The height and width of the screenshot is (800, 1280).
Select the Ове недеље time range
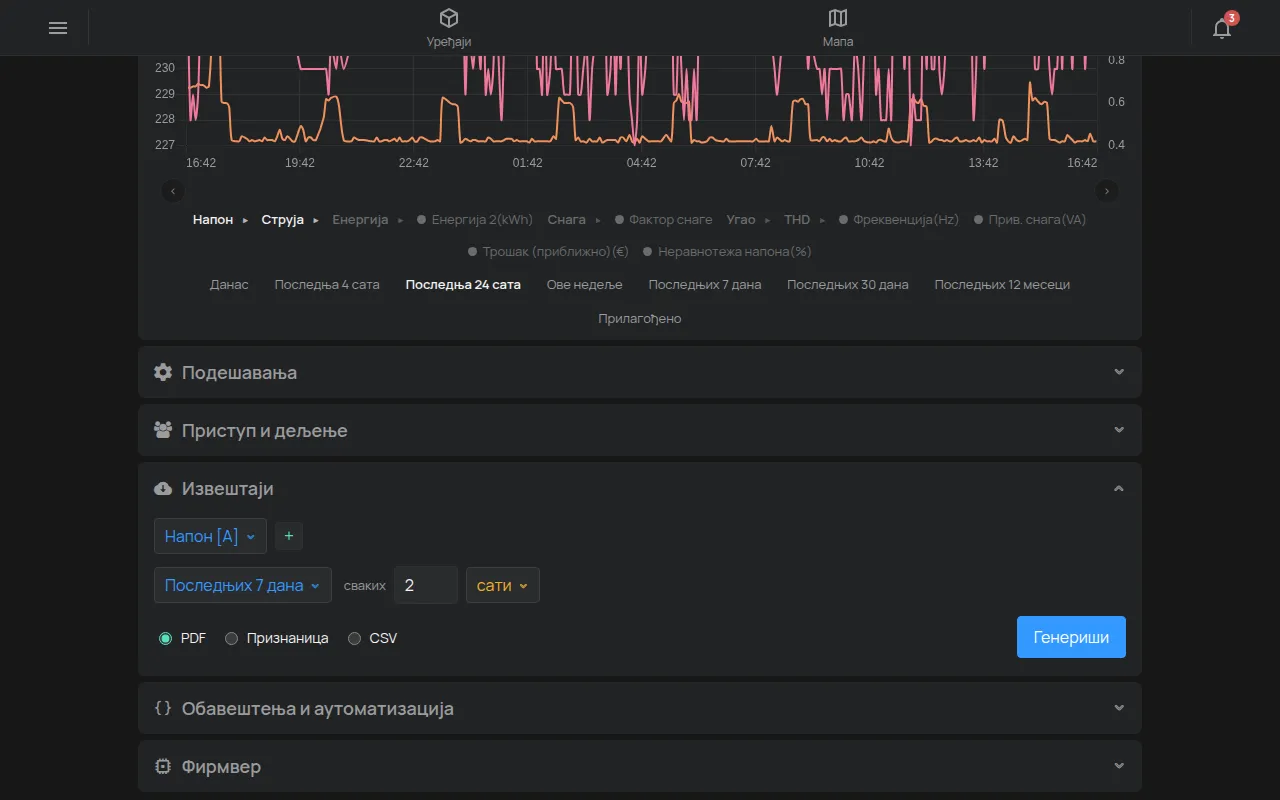point(585,284)
